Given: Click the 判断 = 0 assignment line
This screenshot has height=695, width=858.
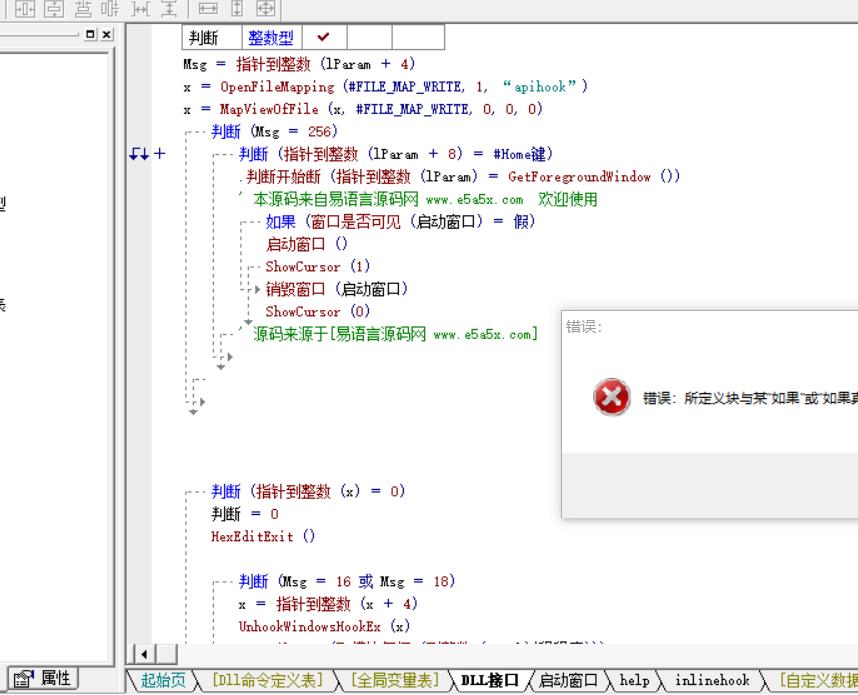Looking at the screenshot, I should pyautogui.click(x=245, y=513).
